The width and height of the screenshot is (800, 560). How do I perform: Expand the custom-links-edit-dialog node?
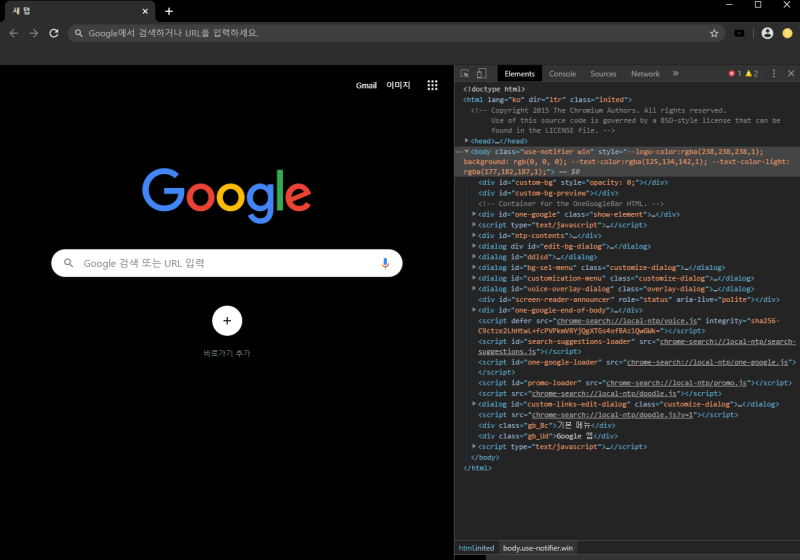pyautogui.click(x=474, y=404)
